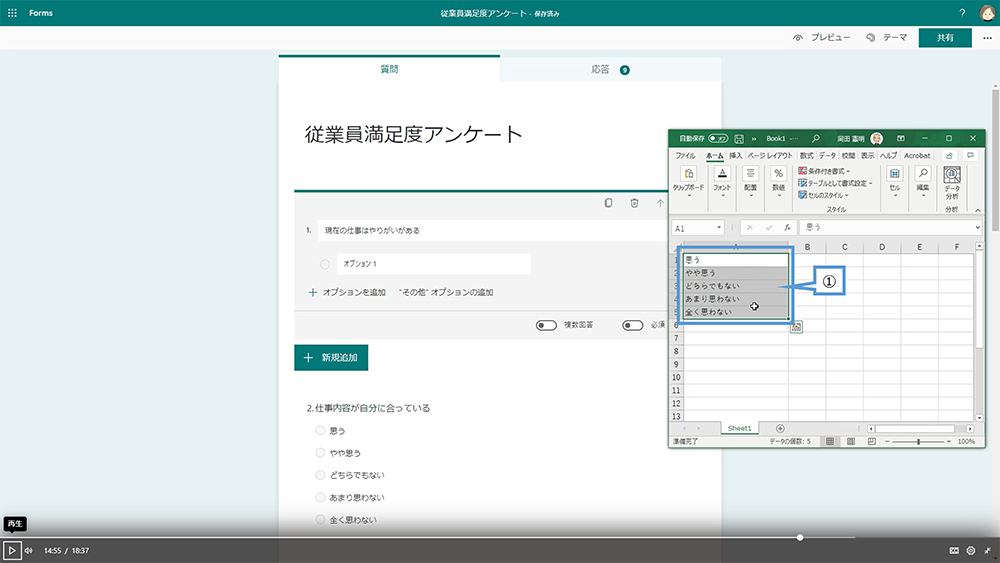Click the Excel ribbon display options icon

[x=901, y=138]
